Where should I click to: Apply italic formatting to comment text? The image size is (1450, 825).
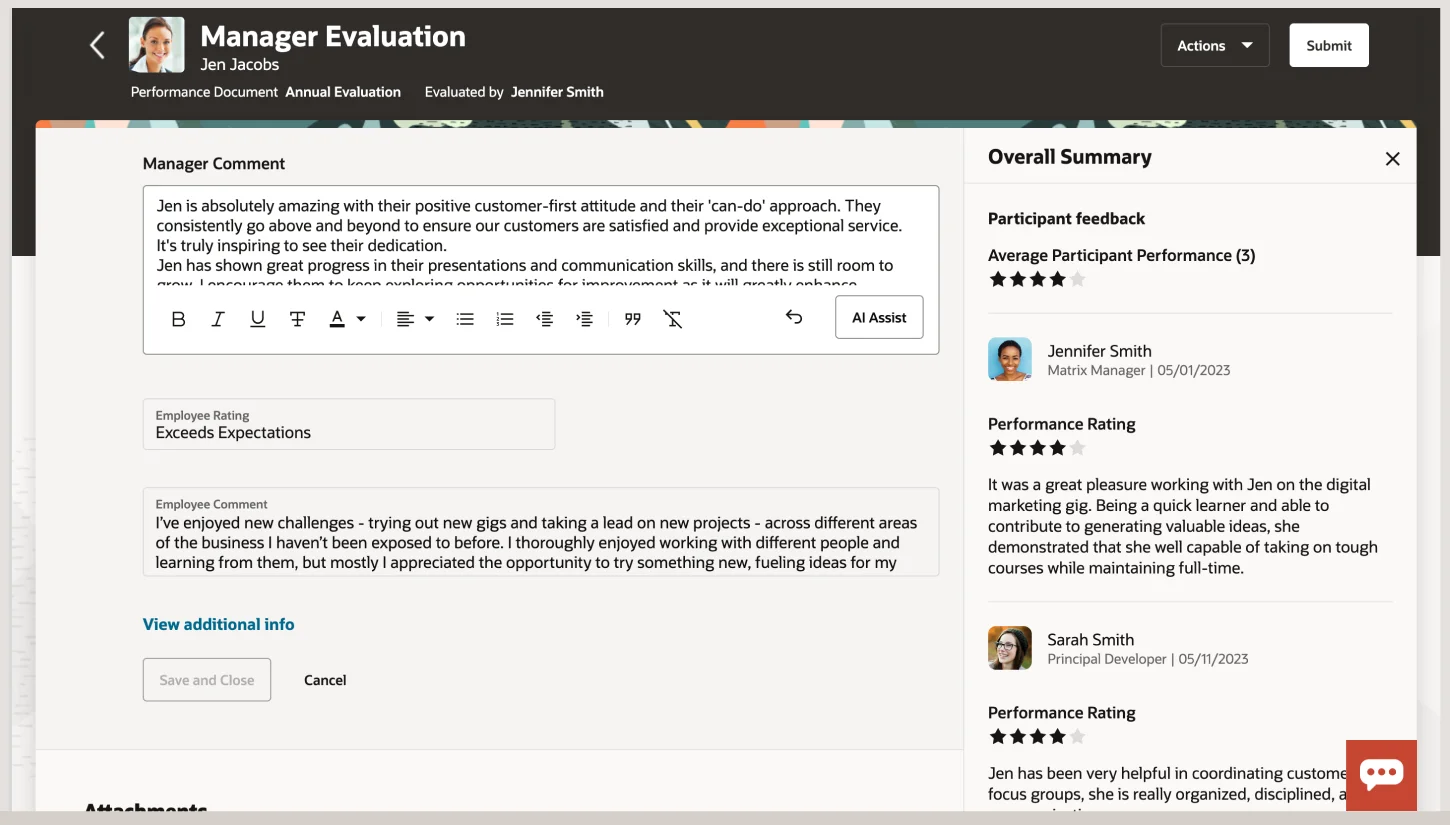click(218, 319)
